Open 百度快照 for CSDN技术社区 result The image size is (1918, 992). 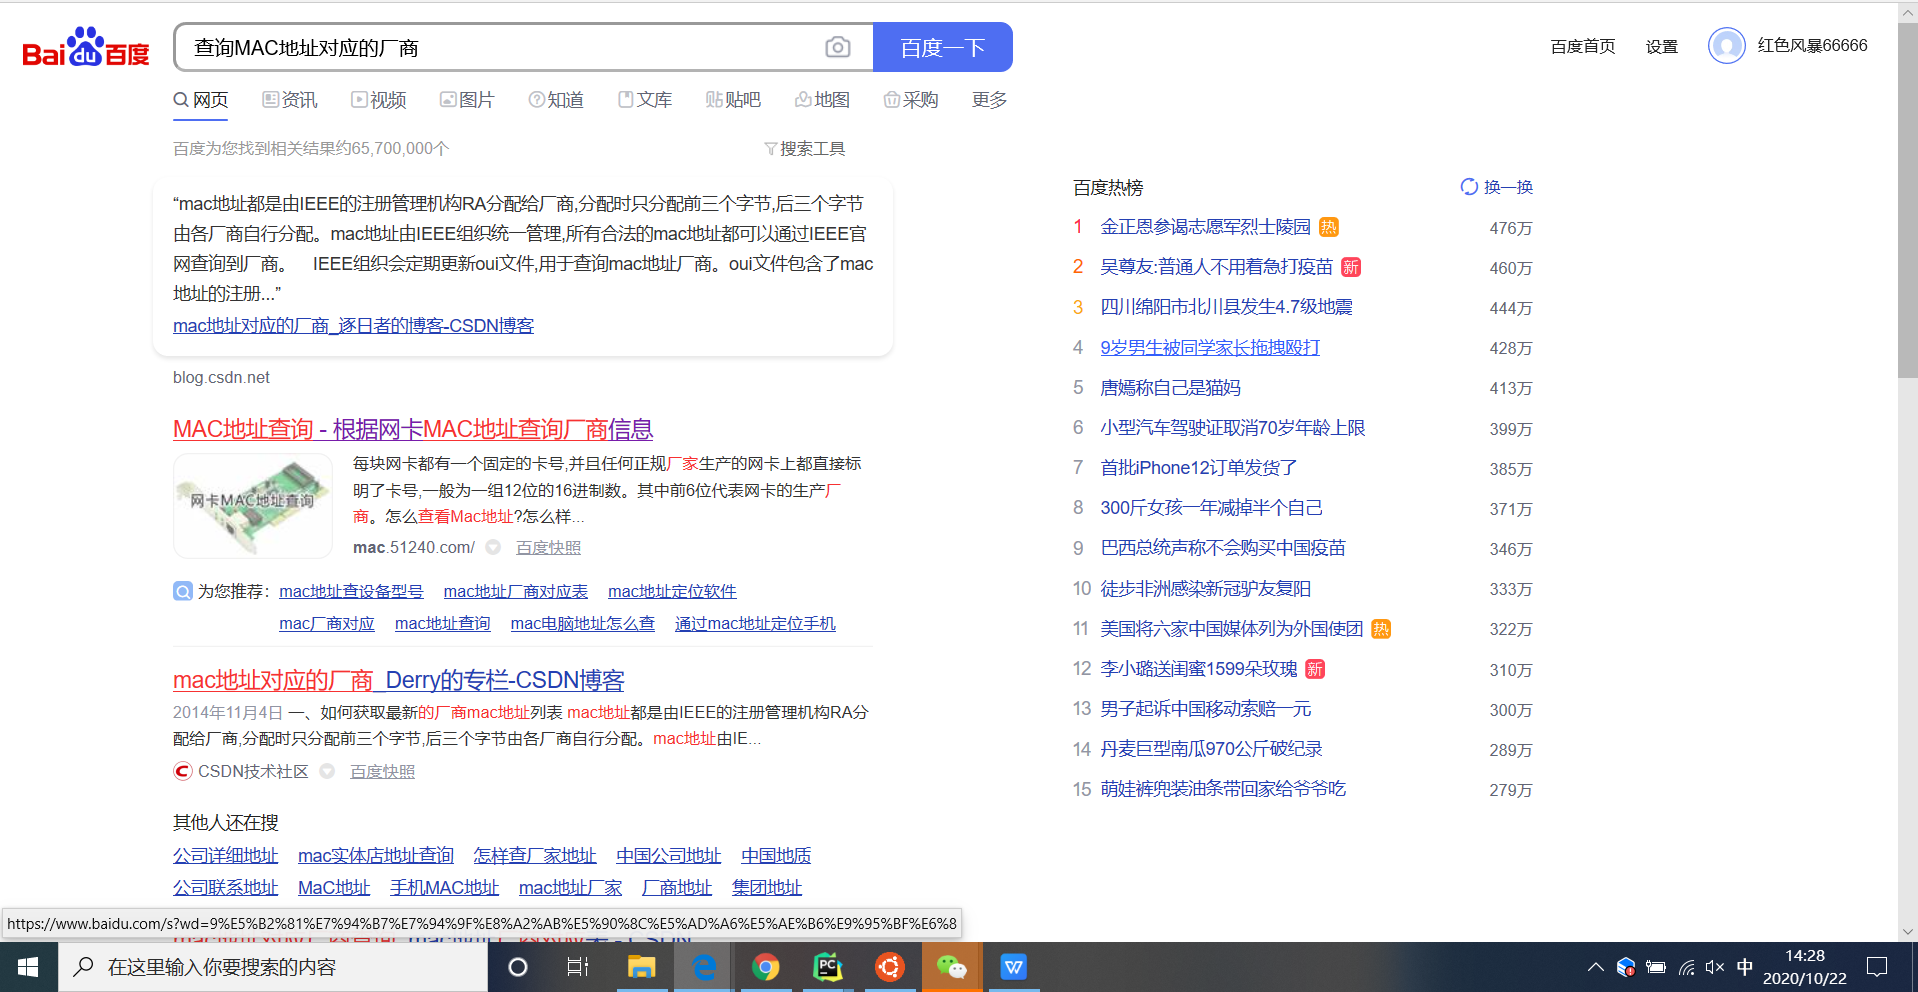(382, 771)
